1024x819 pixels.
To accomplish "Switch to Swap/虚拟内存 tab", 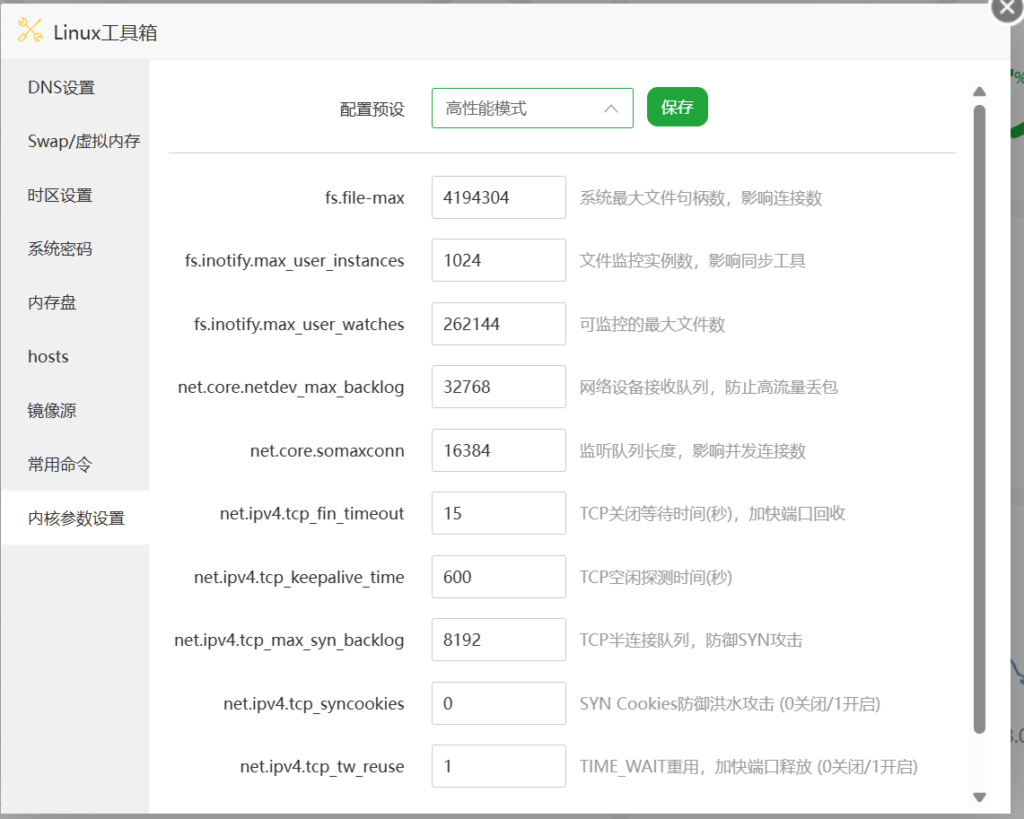I will tap(83, 141).
